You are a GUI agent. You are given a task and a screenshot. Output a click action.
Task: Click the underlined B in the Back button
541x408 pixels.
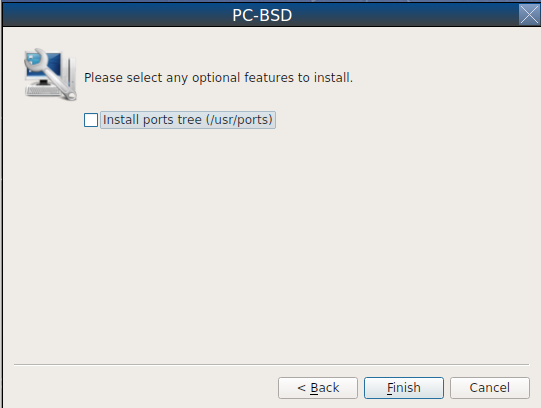coord(314,388)
